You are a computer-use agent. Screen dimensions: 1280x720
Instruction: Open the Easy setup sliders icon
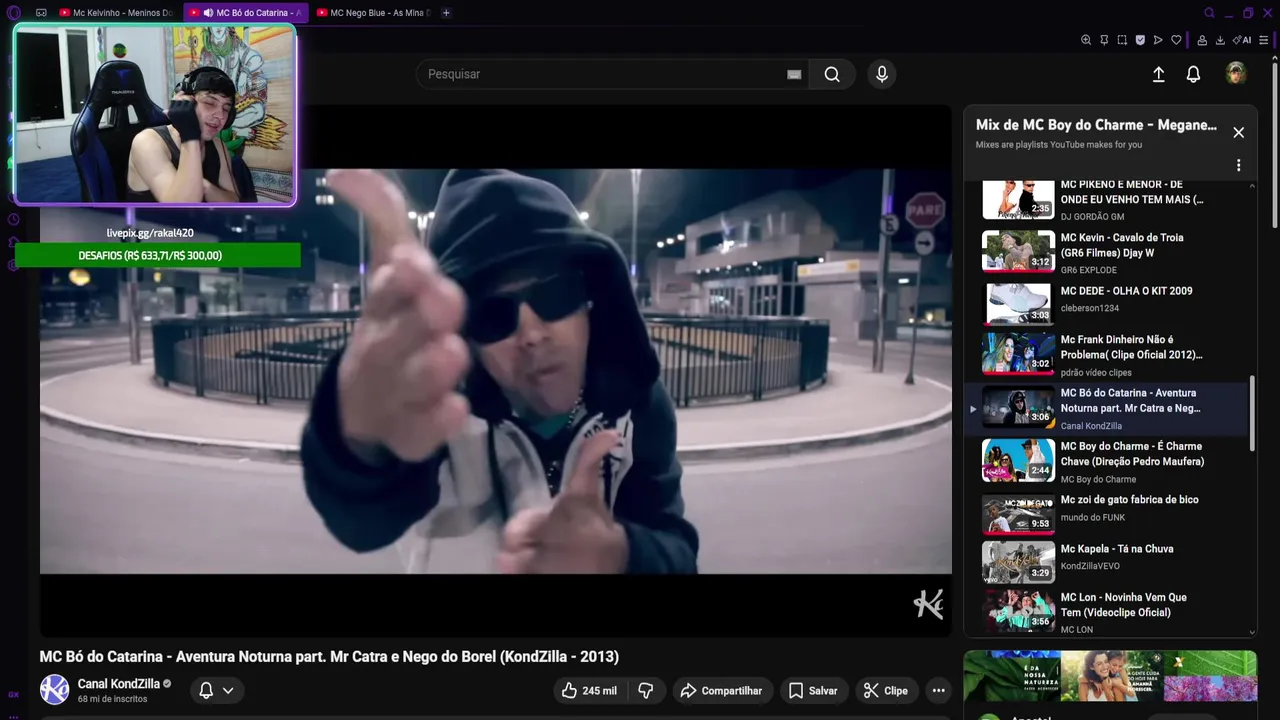tap(1265, 40)
